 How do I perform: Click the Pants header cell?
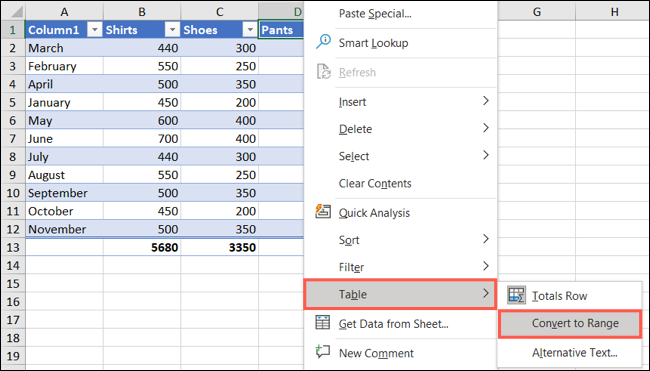tap(281, 30)
